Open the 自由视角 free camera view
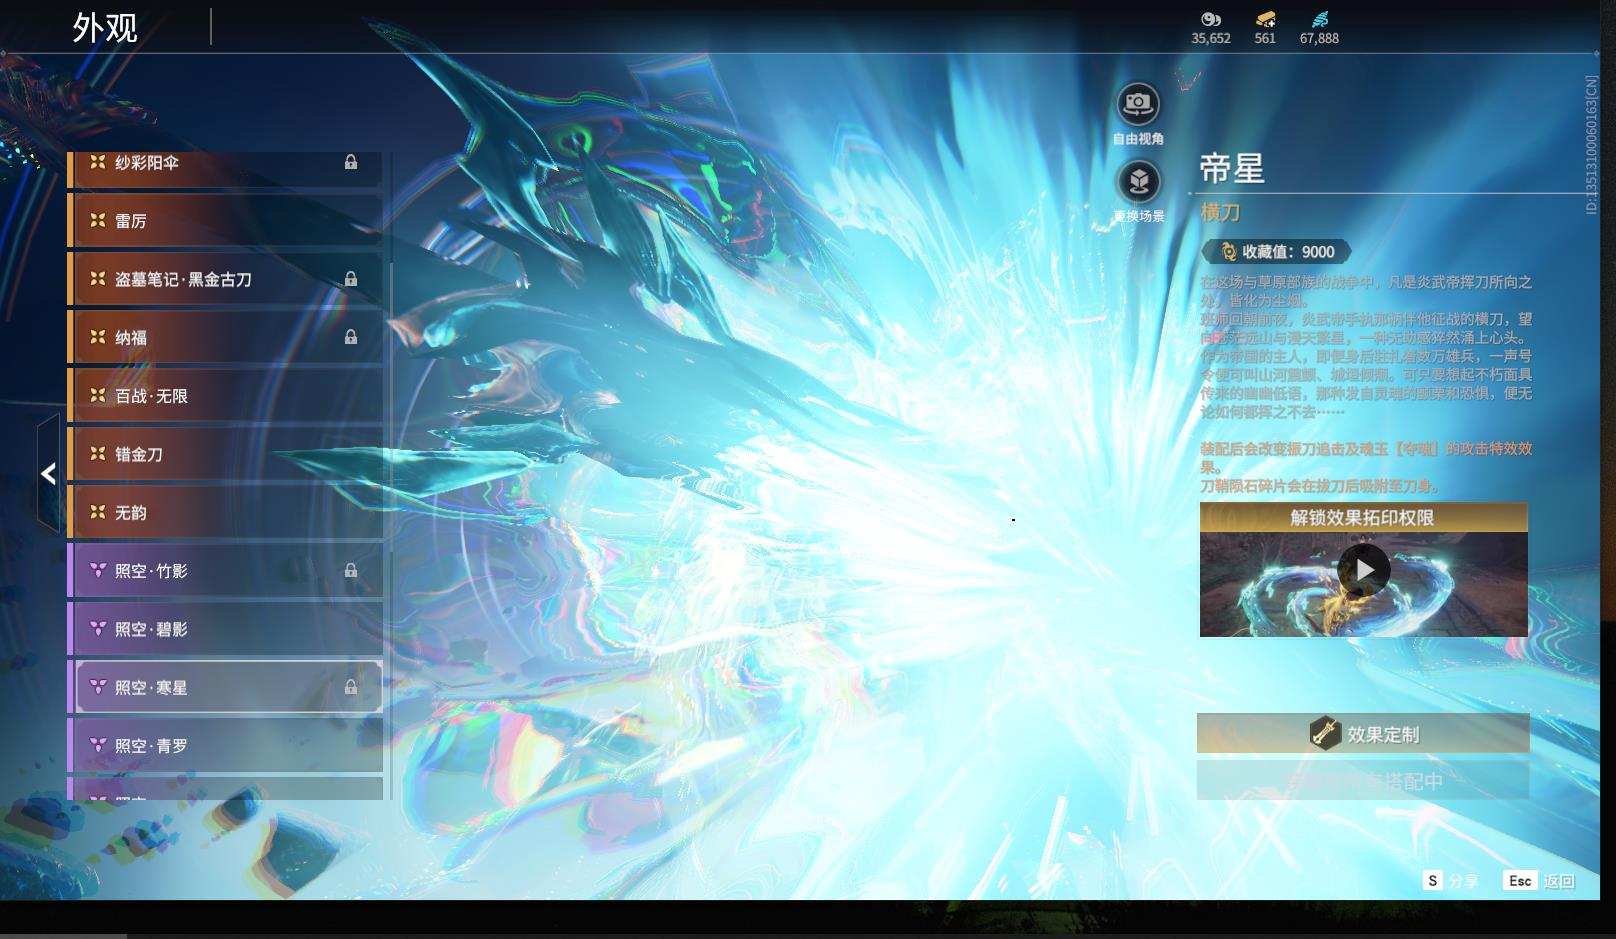 pos(1138,104)
